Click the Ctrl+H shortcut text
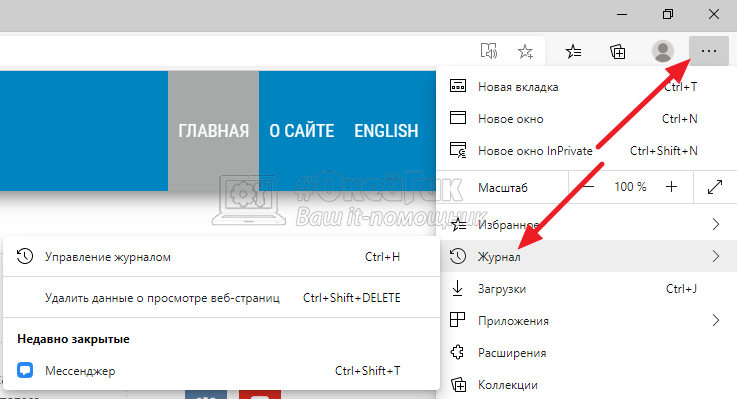The height and width of the screenshot is (399, 737). (x=382, y=257)
